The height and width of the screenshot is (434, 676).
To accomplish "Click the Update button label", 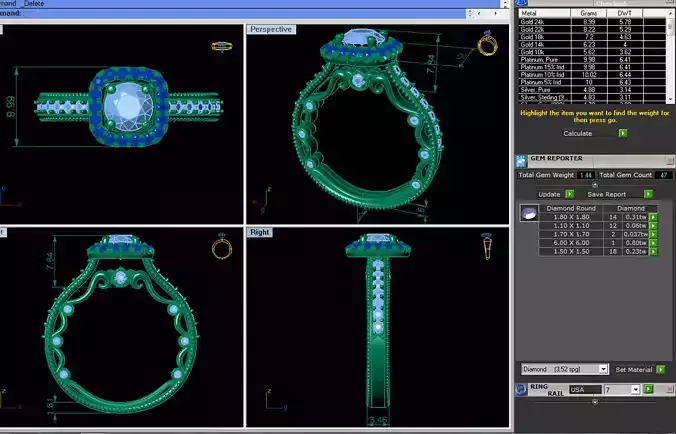I will tap(549, 194).
